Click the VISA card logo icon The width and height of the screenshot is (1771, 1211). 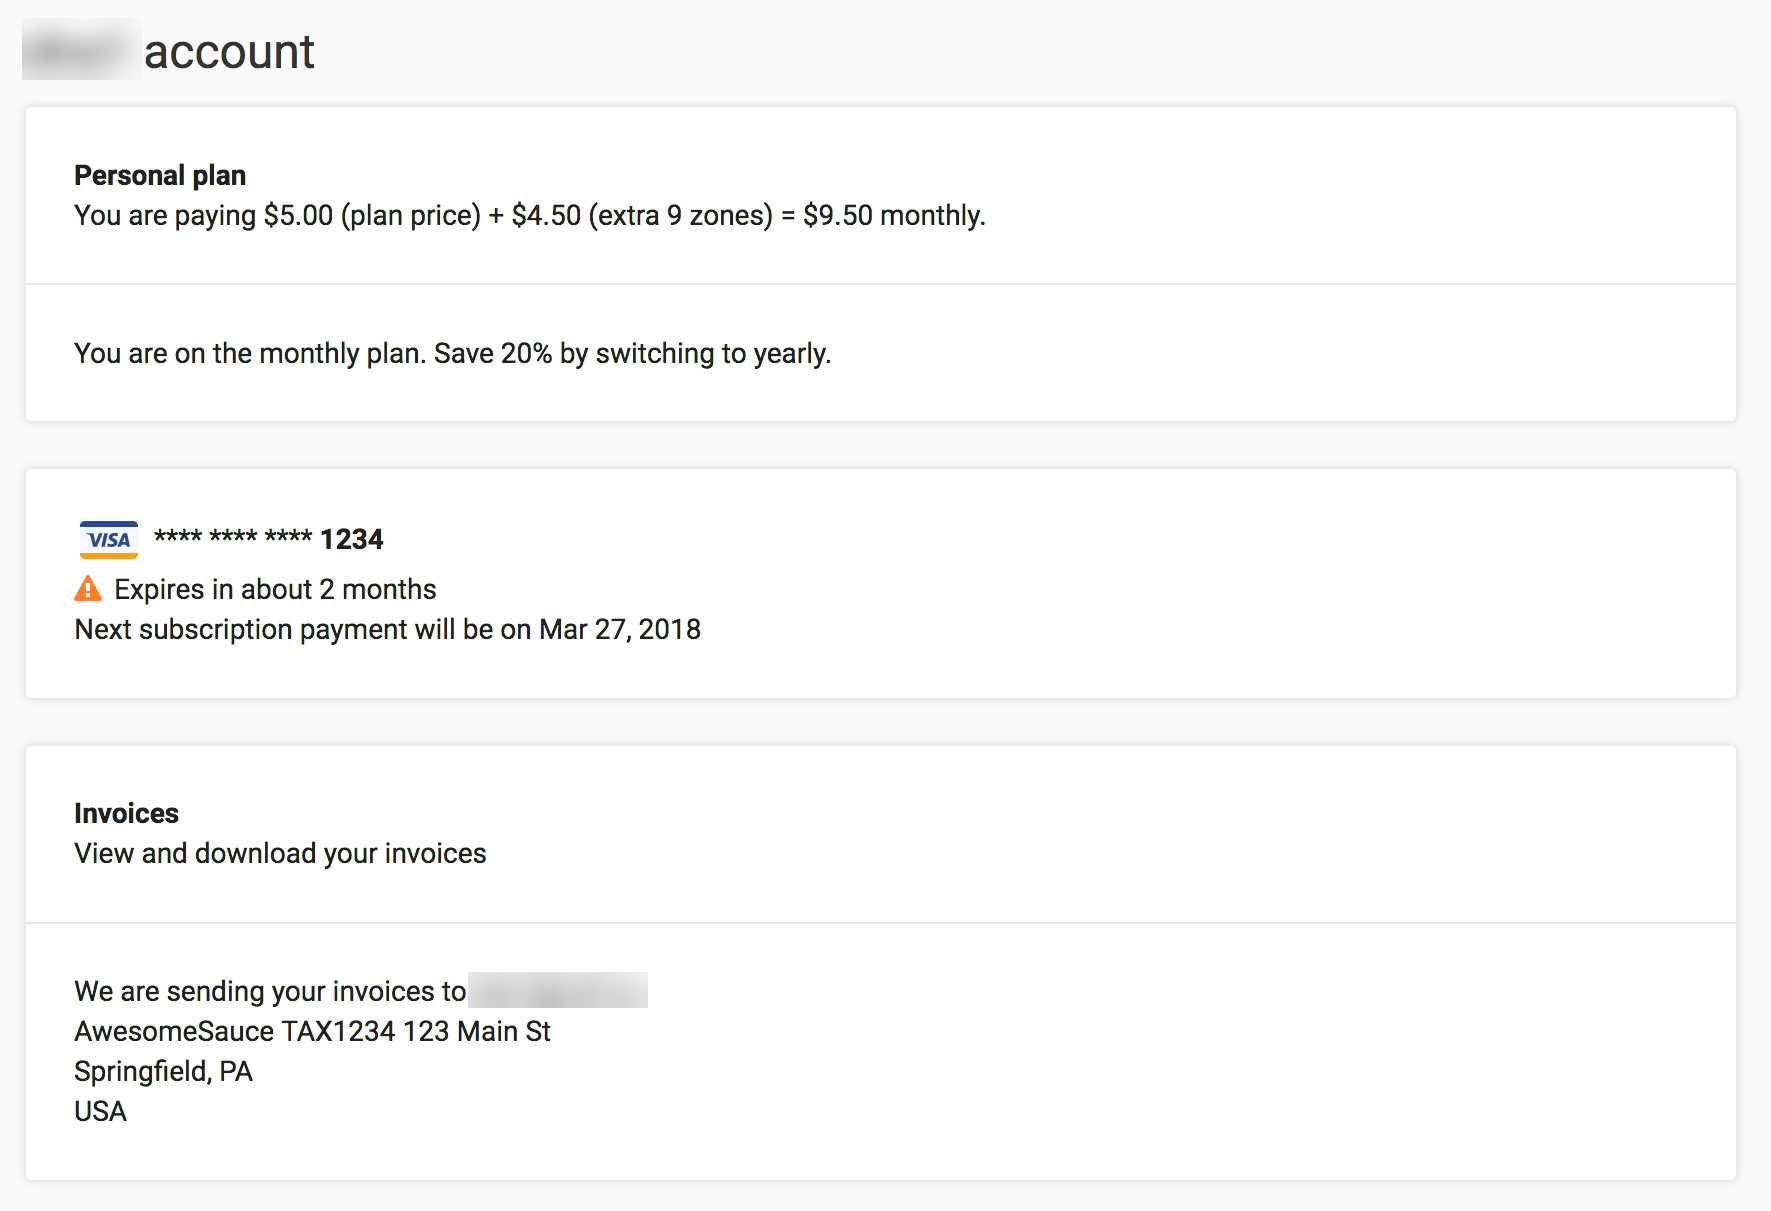coord(109,540)
